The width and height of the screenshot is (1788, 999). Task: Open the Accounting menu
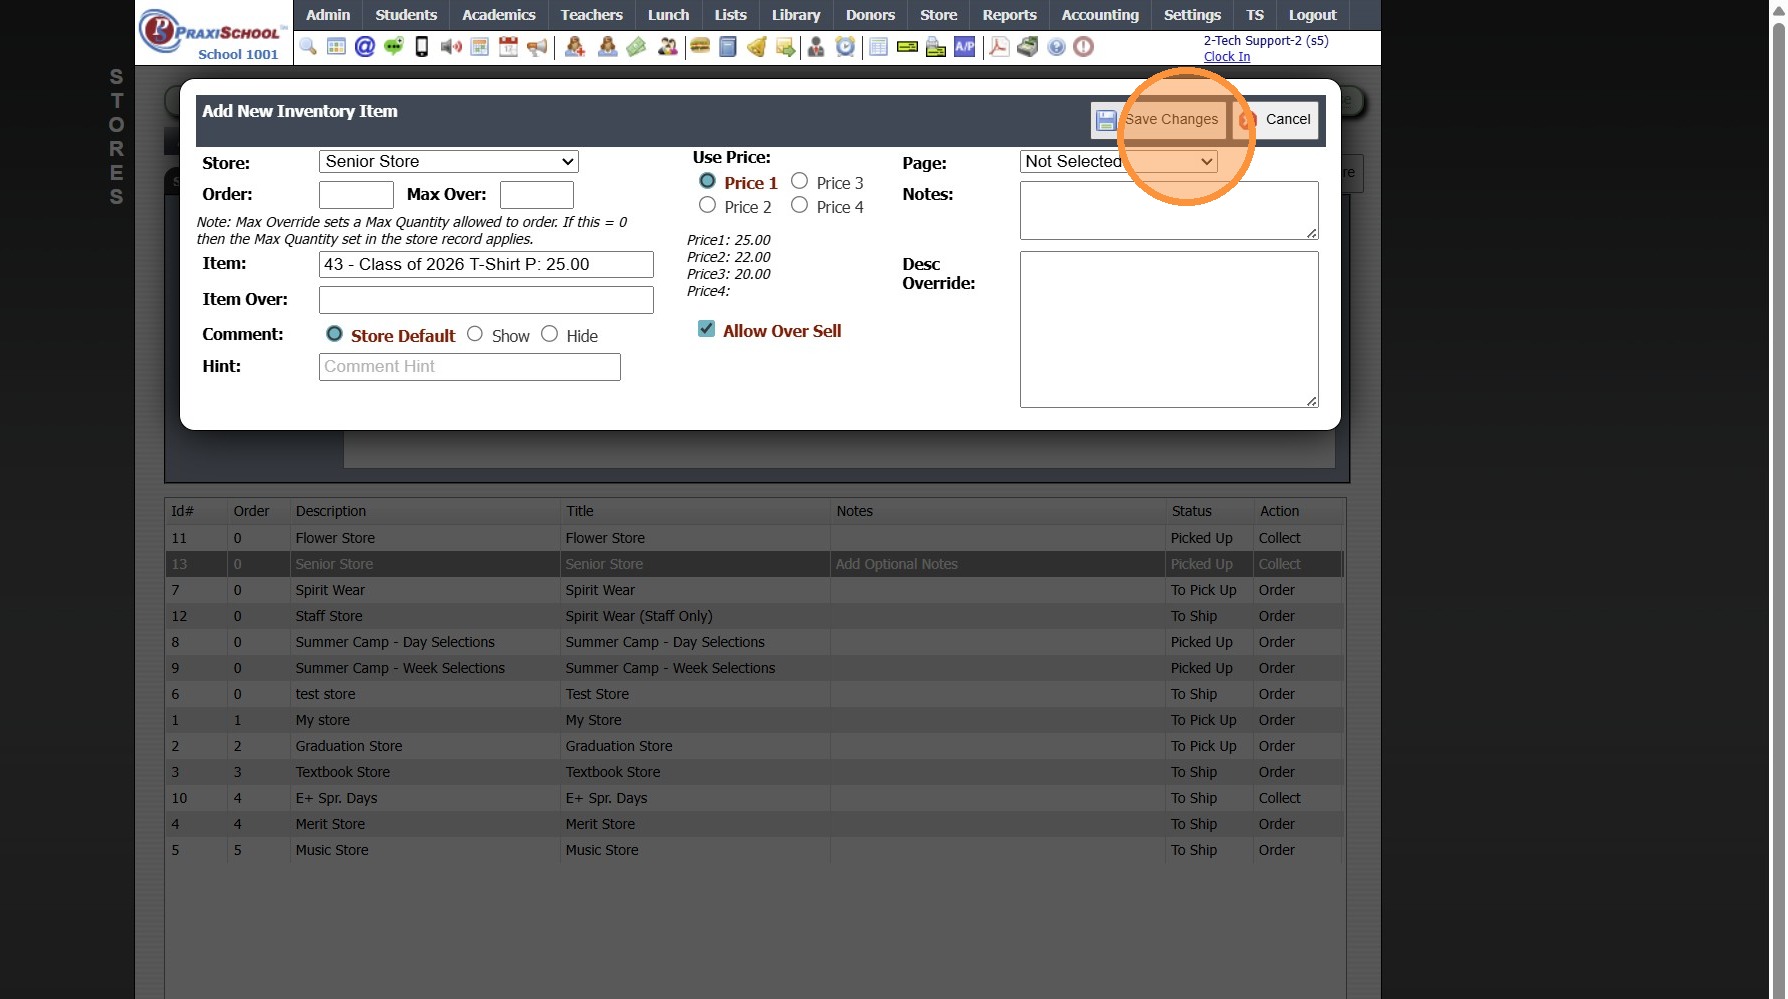(x=1100, y=15)
